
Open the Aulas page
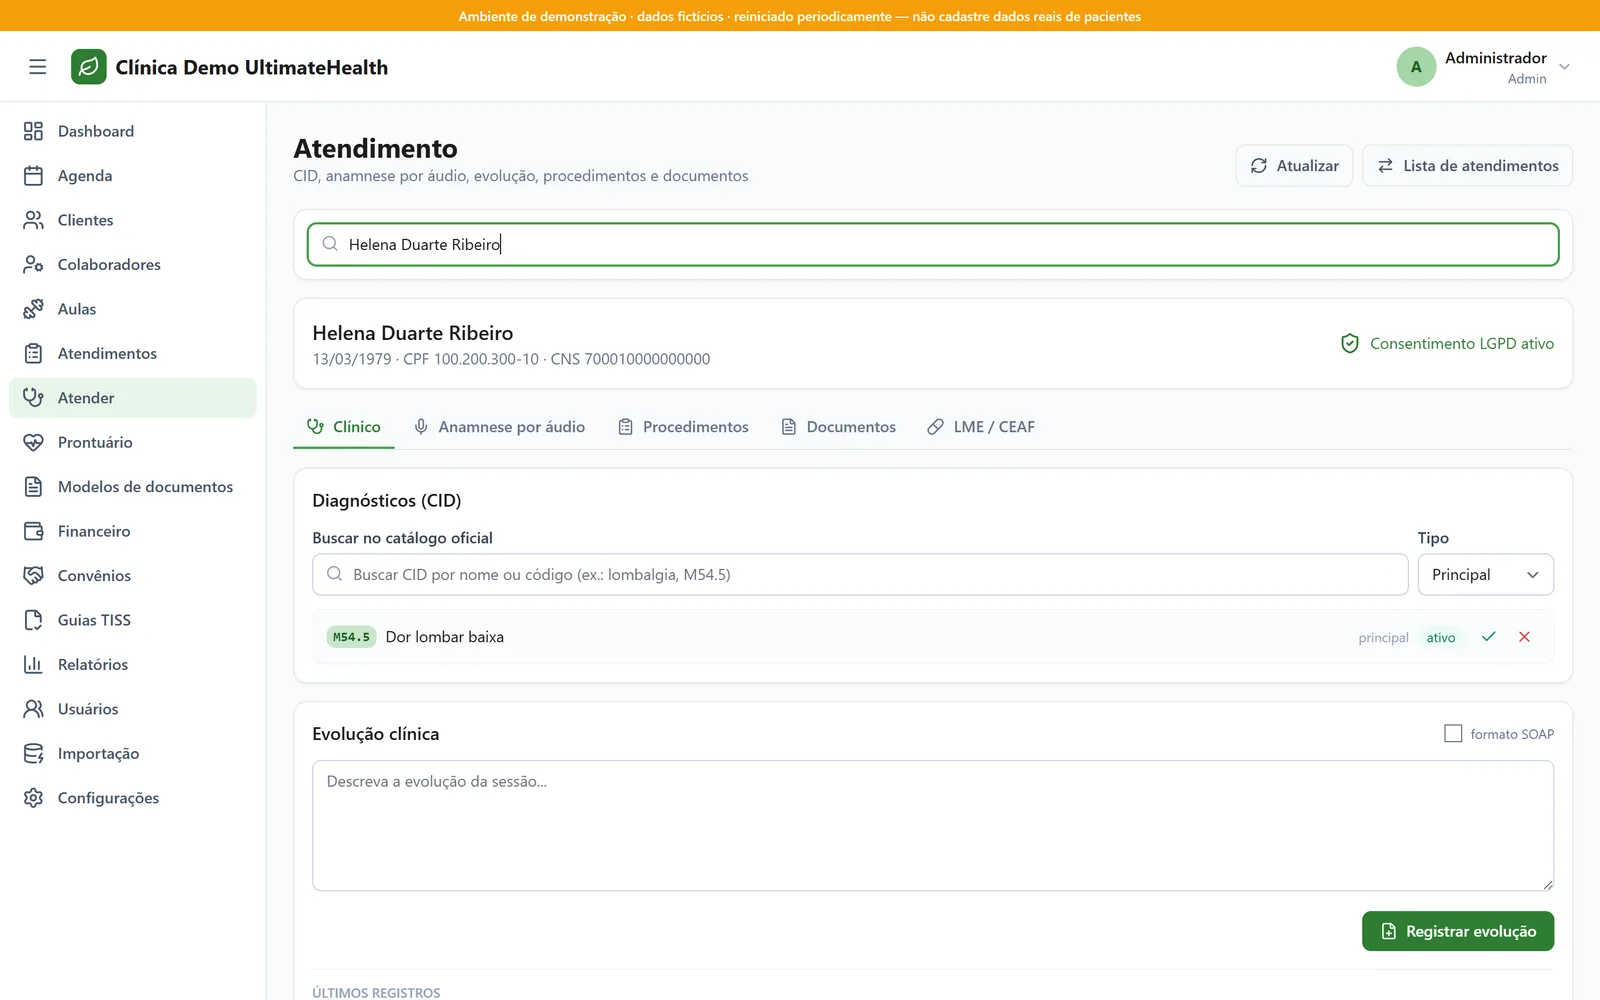coord(133,309)
